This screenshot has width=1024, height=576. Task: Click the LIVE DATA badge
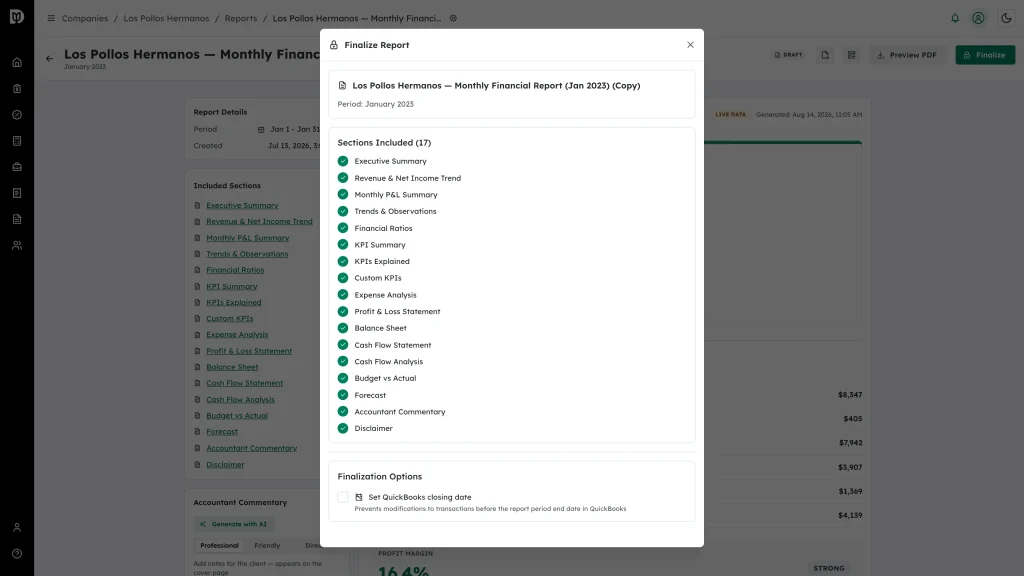[730, 114]
